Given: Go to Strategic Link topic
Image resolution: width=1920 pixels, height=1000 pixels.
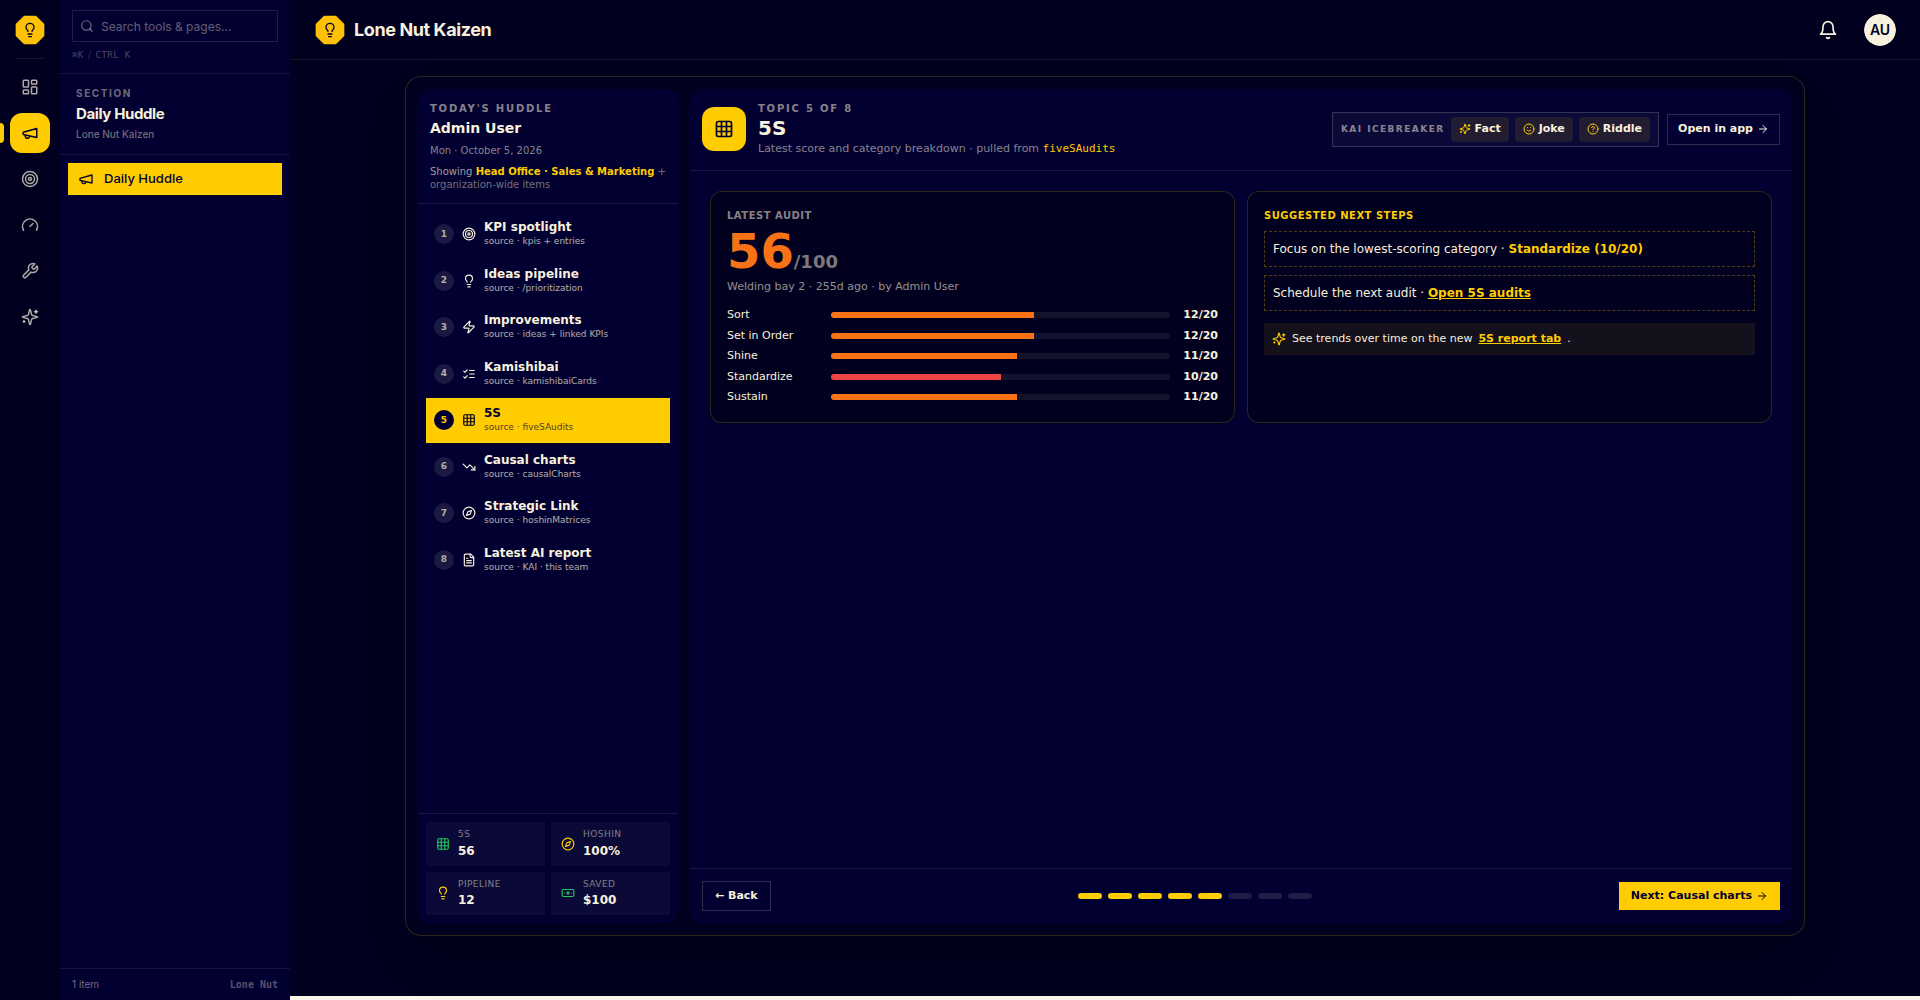Looking at the screenshot, I should [x=548, y=512].
